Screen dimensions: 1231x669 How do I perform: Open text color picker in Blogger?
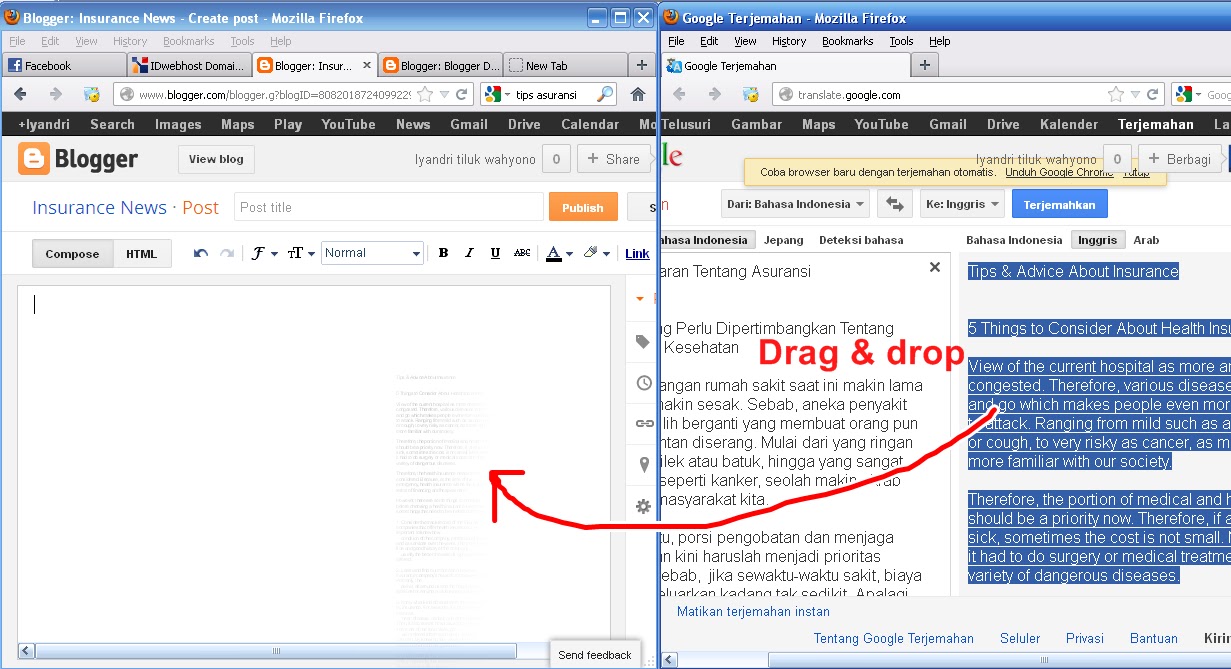point(559,253)
